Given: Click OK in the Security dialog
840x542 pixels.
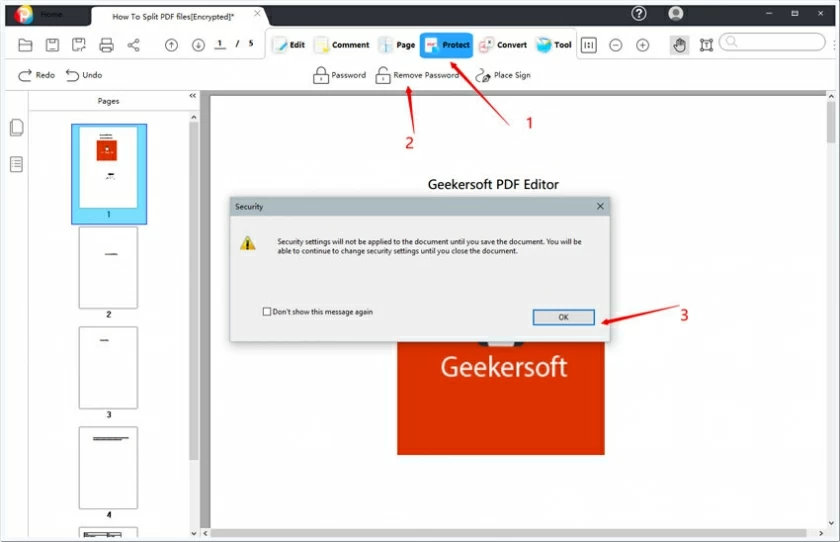Looking at the screenshot, I should click(x=563, y=317).
